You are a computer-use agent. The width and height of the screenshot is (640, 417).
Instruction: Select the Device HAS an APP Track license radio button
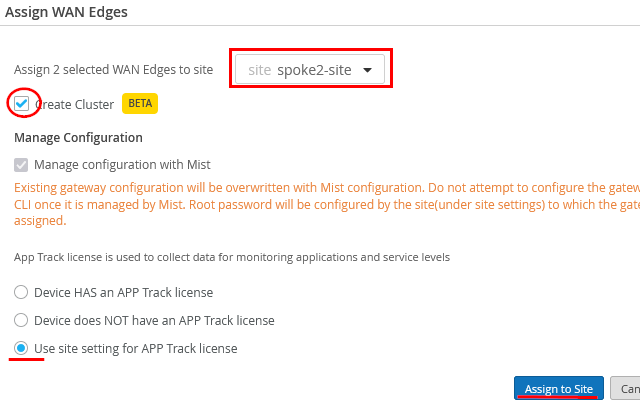pyautogui.click(x=22, y=293)
